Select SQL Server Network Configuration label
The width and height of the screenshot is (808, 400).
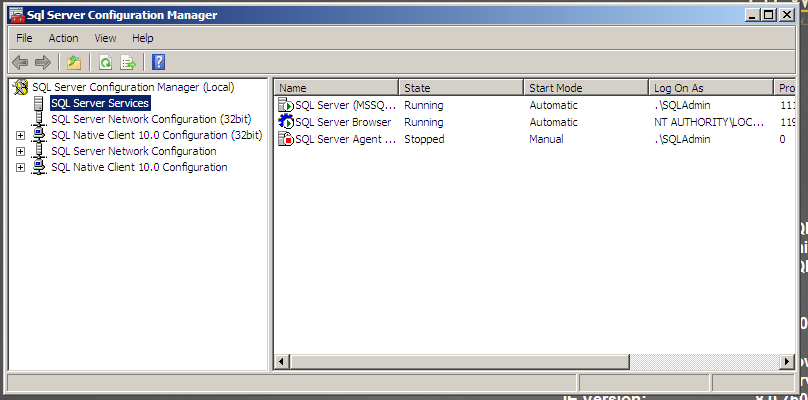(x=134, y=151)
